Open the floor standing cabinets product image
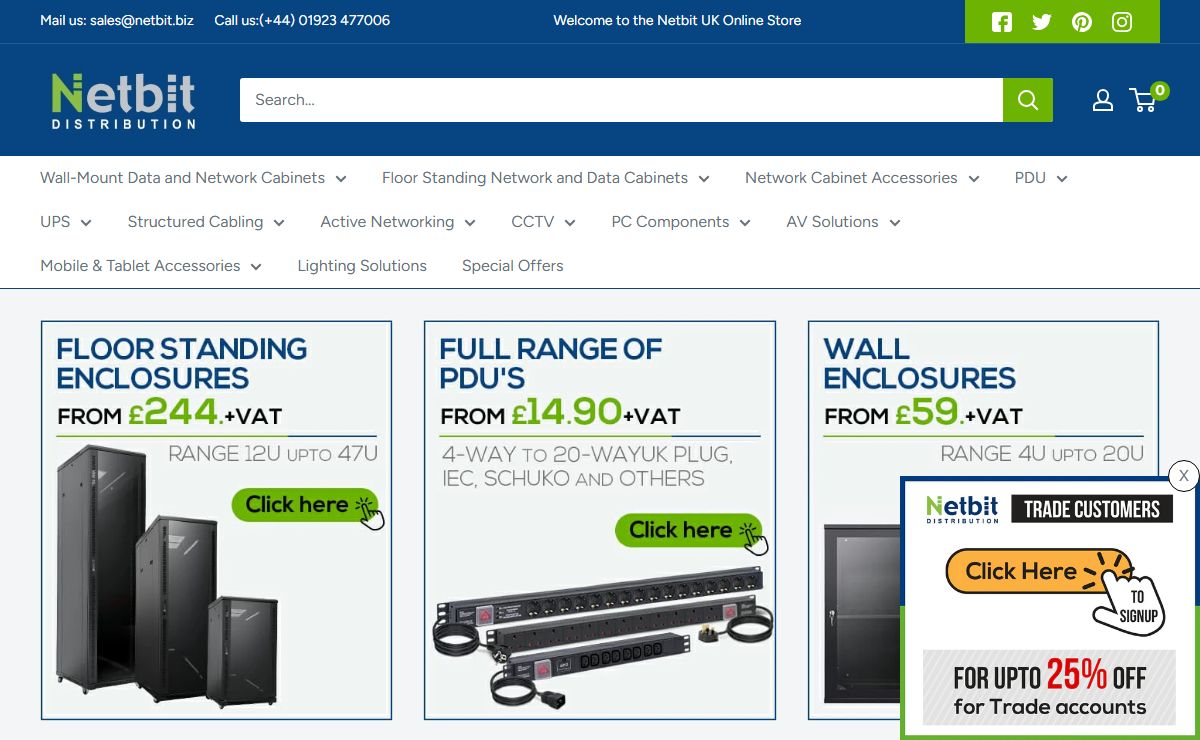The width and height of the screenshot is (1200, 740). click(x=167, y=578)
